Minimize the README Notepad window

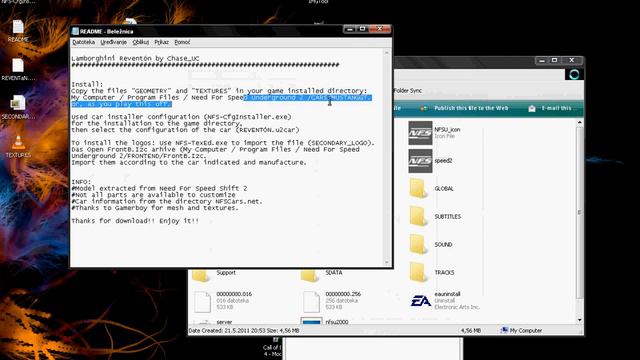tap(350, 29)
